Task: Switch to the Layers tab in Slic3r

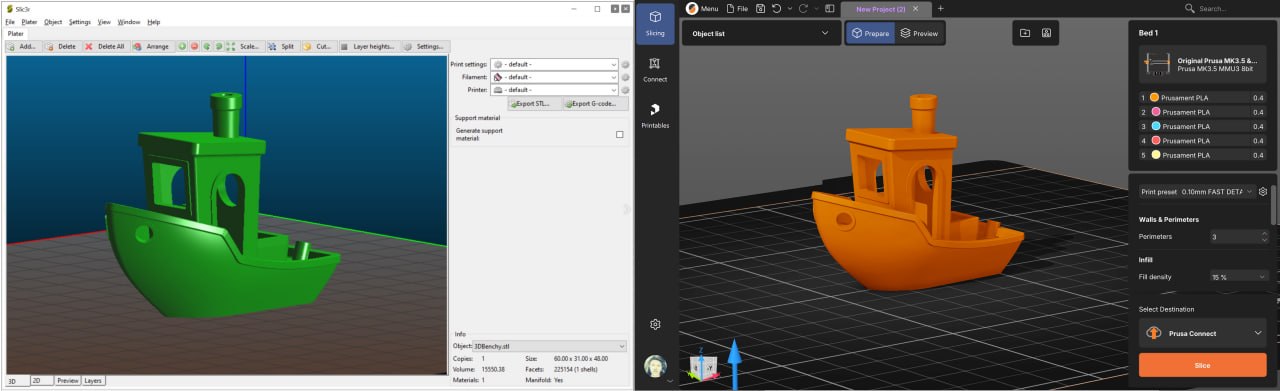Action: point(93,381)
